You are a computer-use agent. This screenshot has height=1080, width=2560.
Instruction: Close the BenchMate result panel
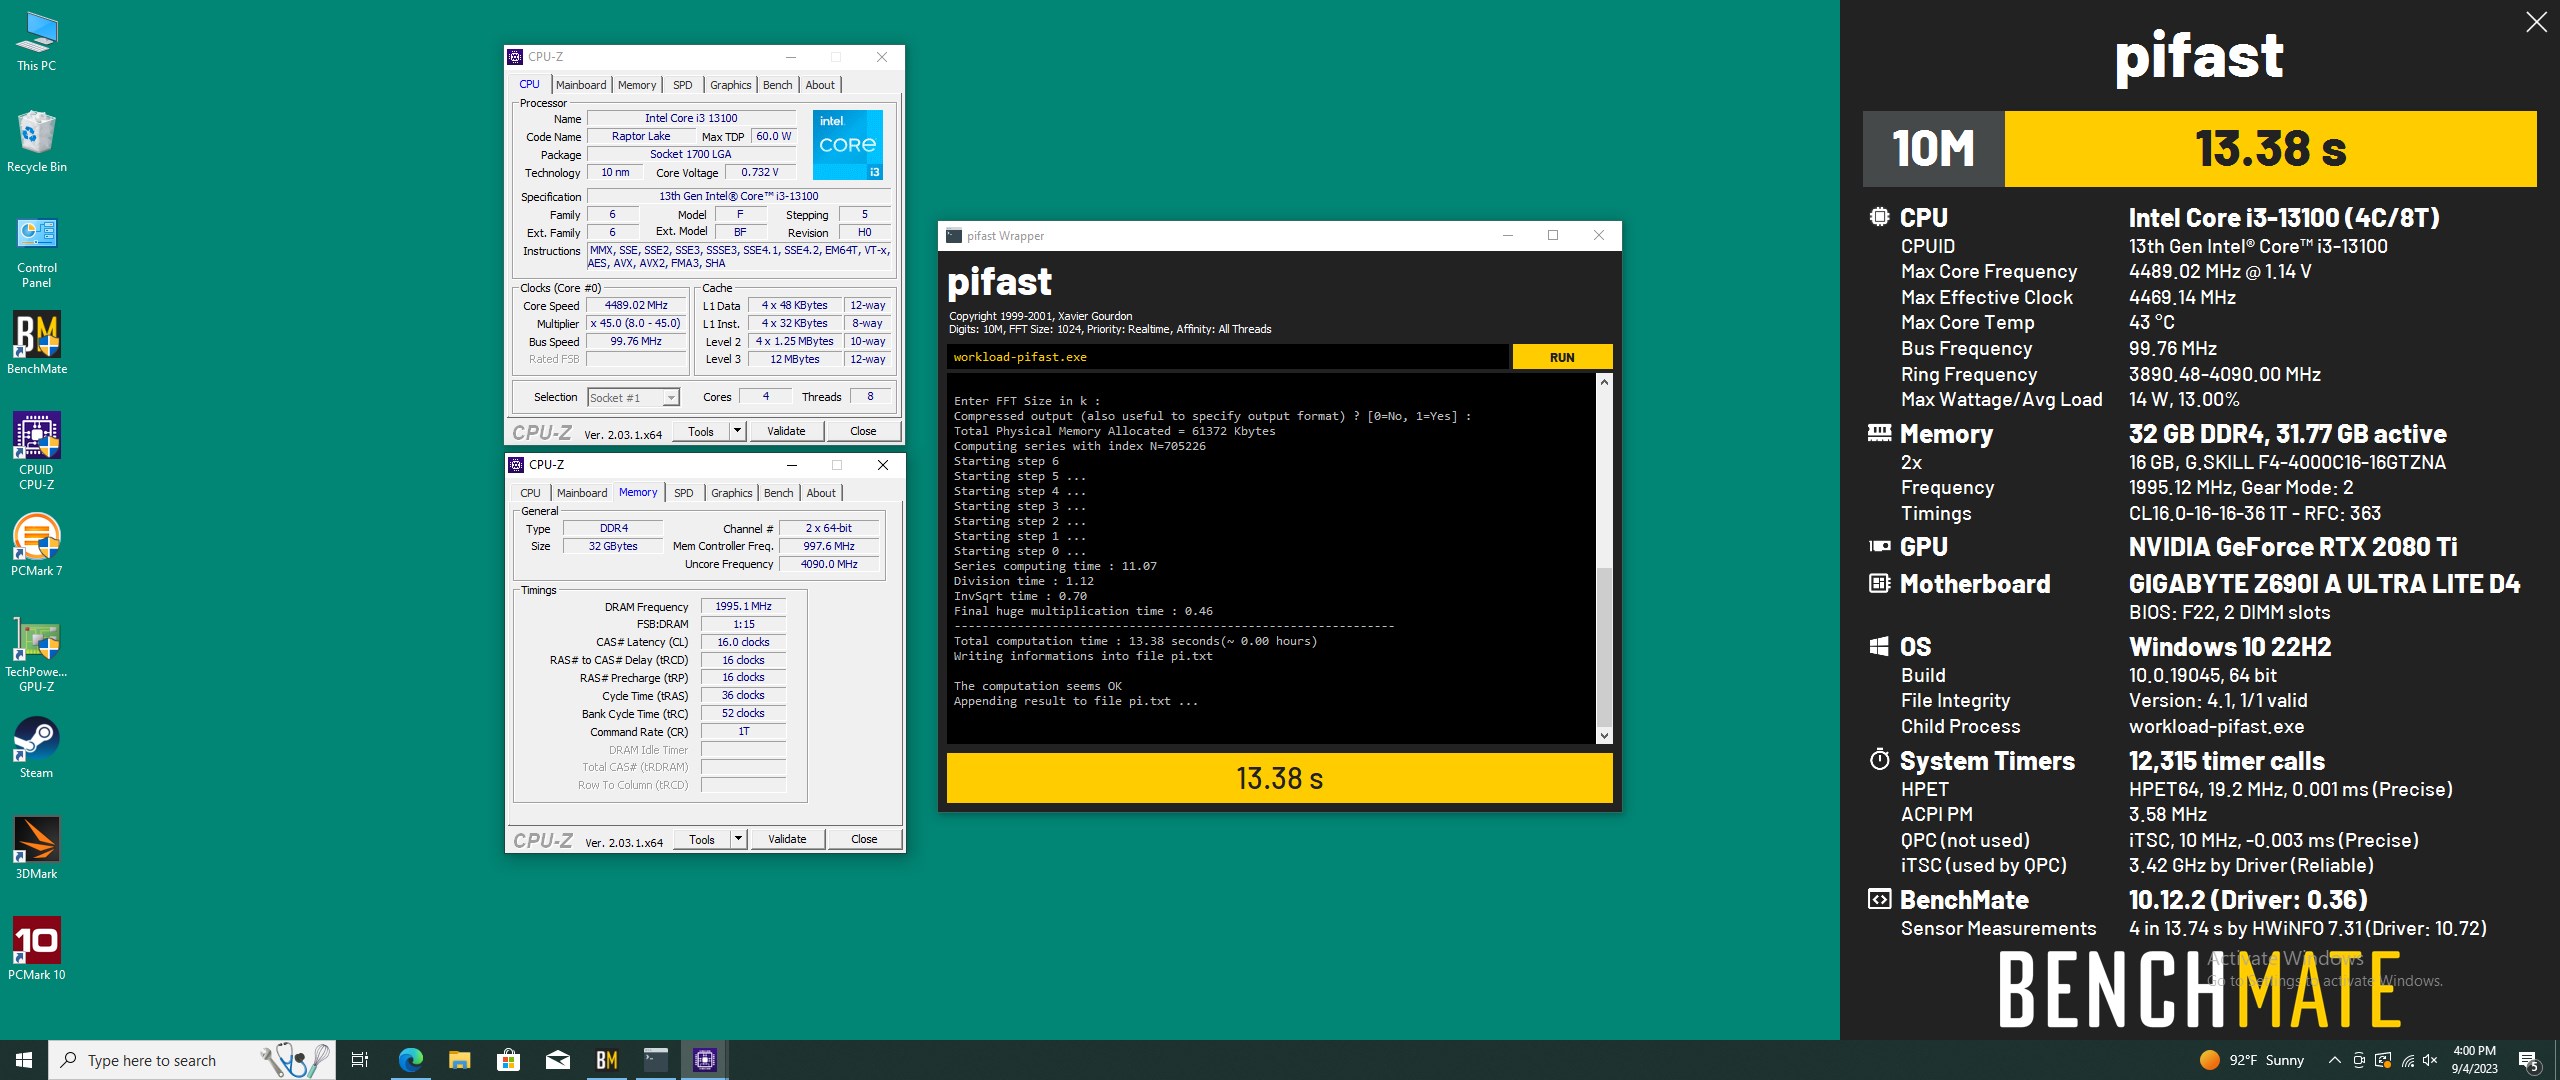pyautogui.click(x=2536, y=22)
